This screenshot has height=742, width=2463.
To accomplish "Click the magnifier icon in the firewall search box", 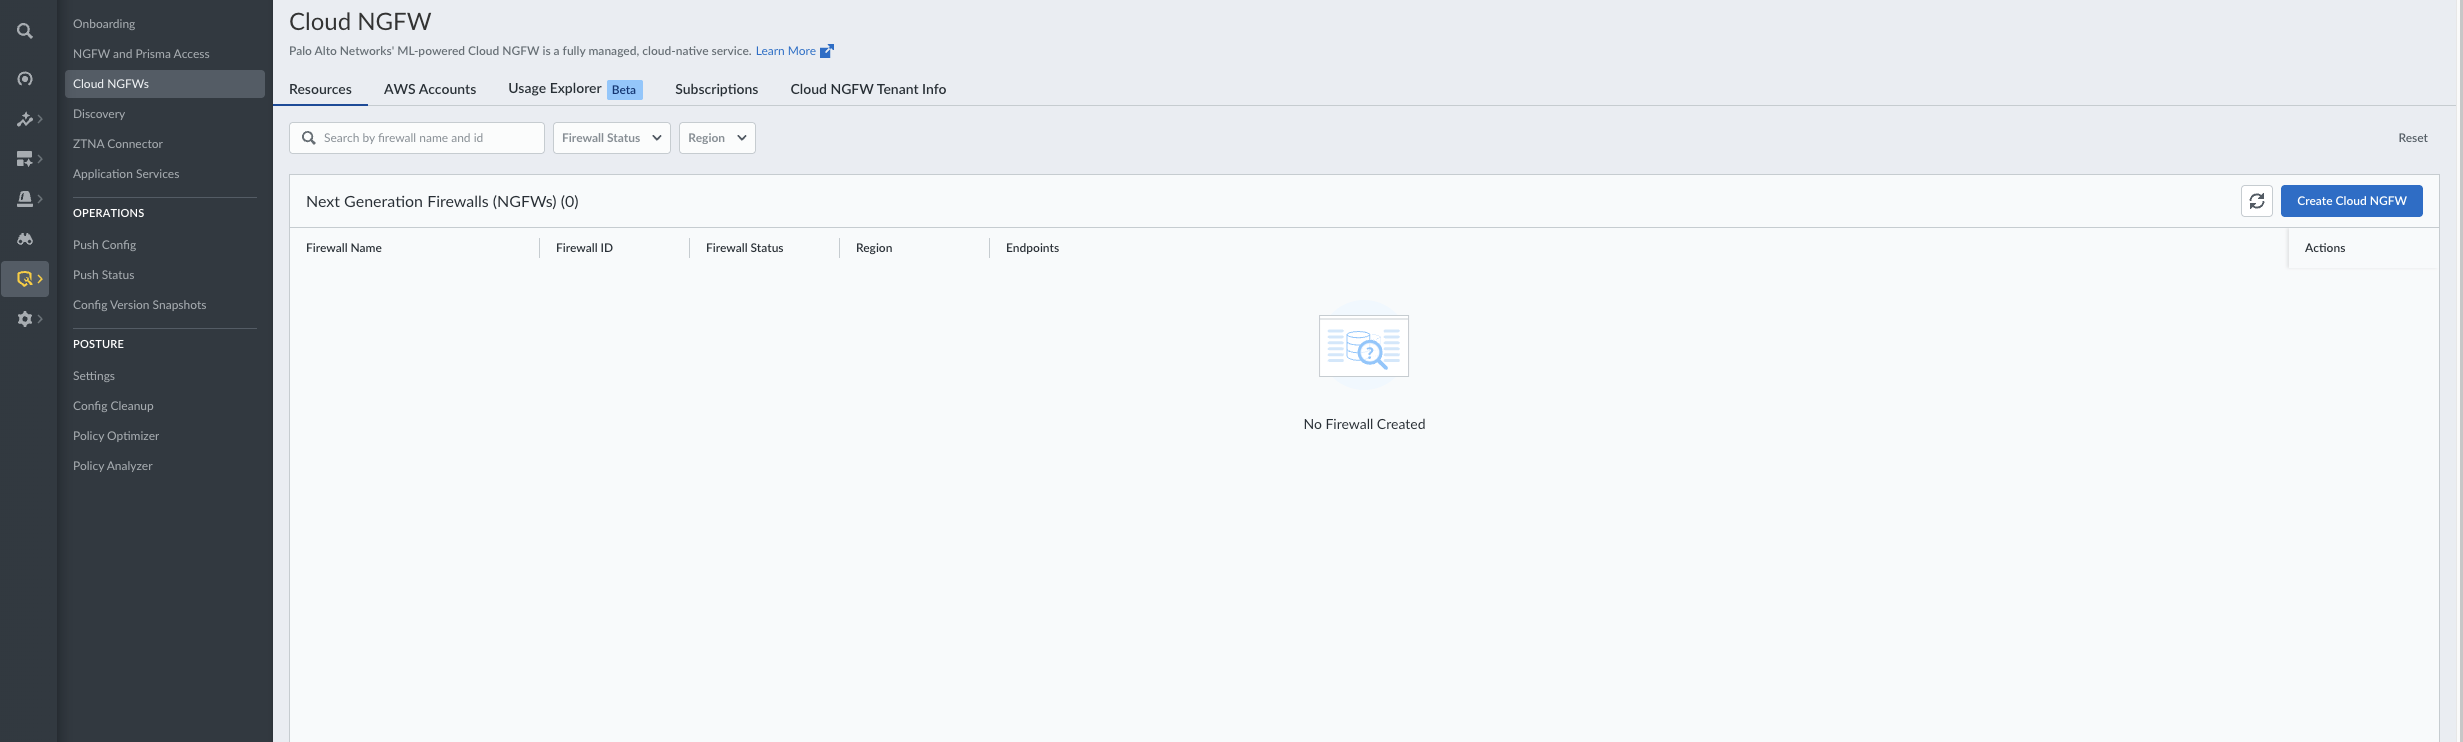I will [309, 138].
